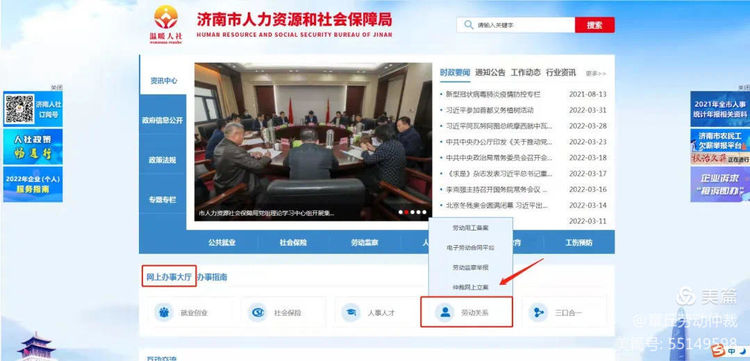Open the 工伤预防 navigation item

click(x=579, y=242)
